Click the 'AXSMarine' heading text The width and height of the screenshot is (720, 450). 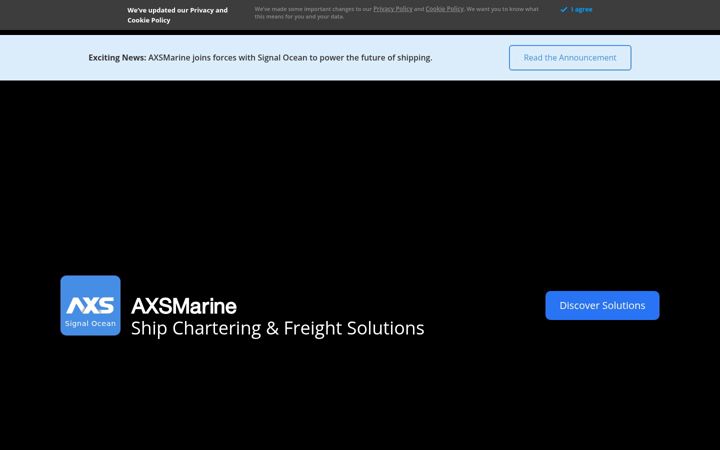coord(184,306)
